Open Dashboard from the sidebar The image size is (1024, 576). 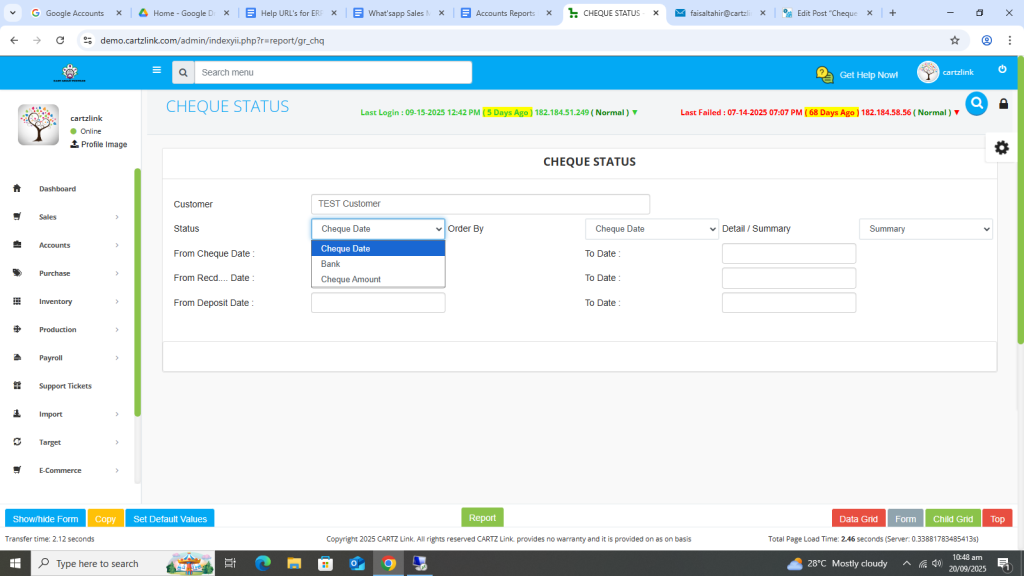57,189
